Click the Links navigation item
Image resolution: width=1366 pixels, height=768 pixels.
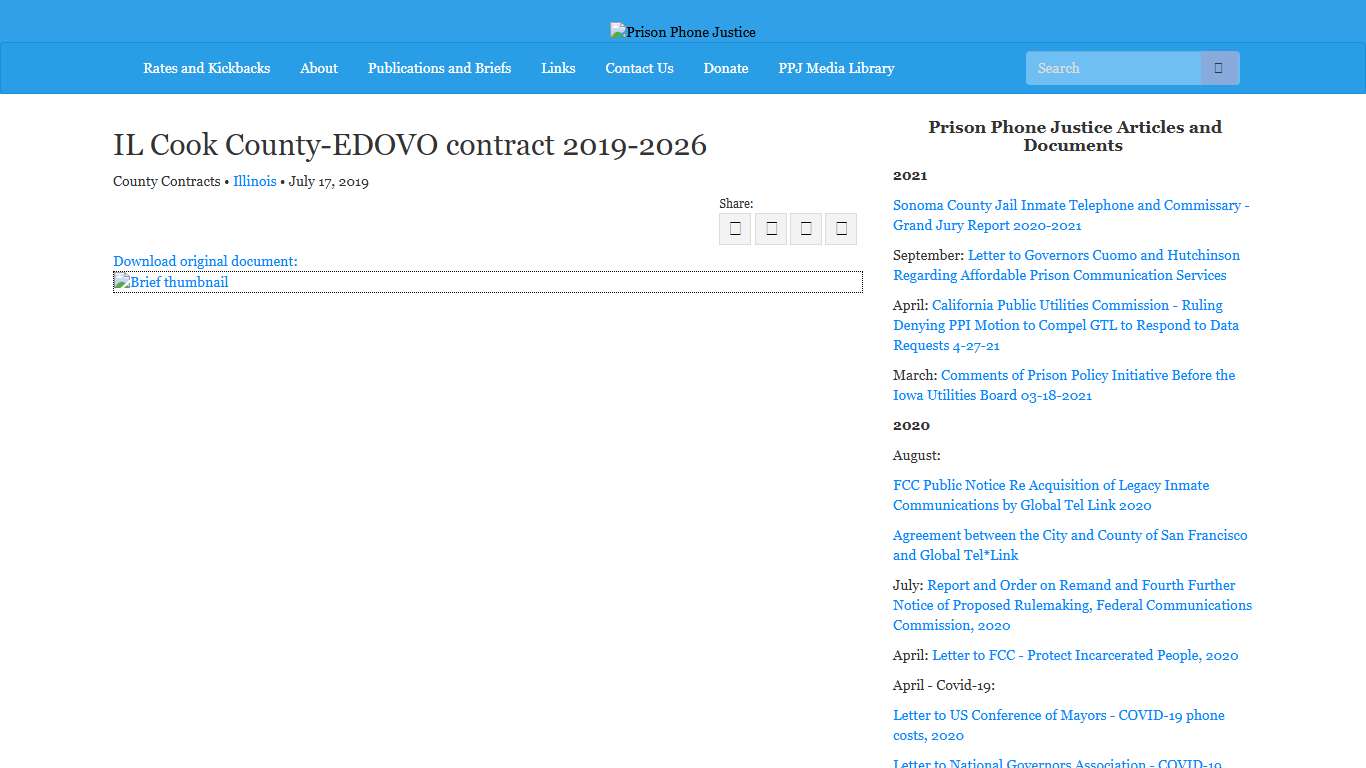[558, 68]
